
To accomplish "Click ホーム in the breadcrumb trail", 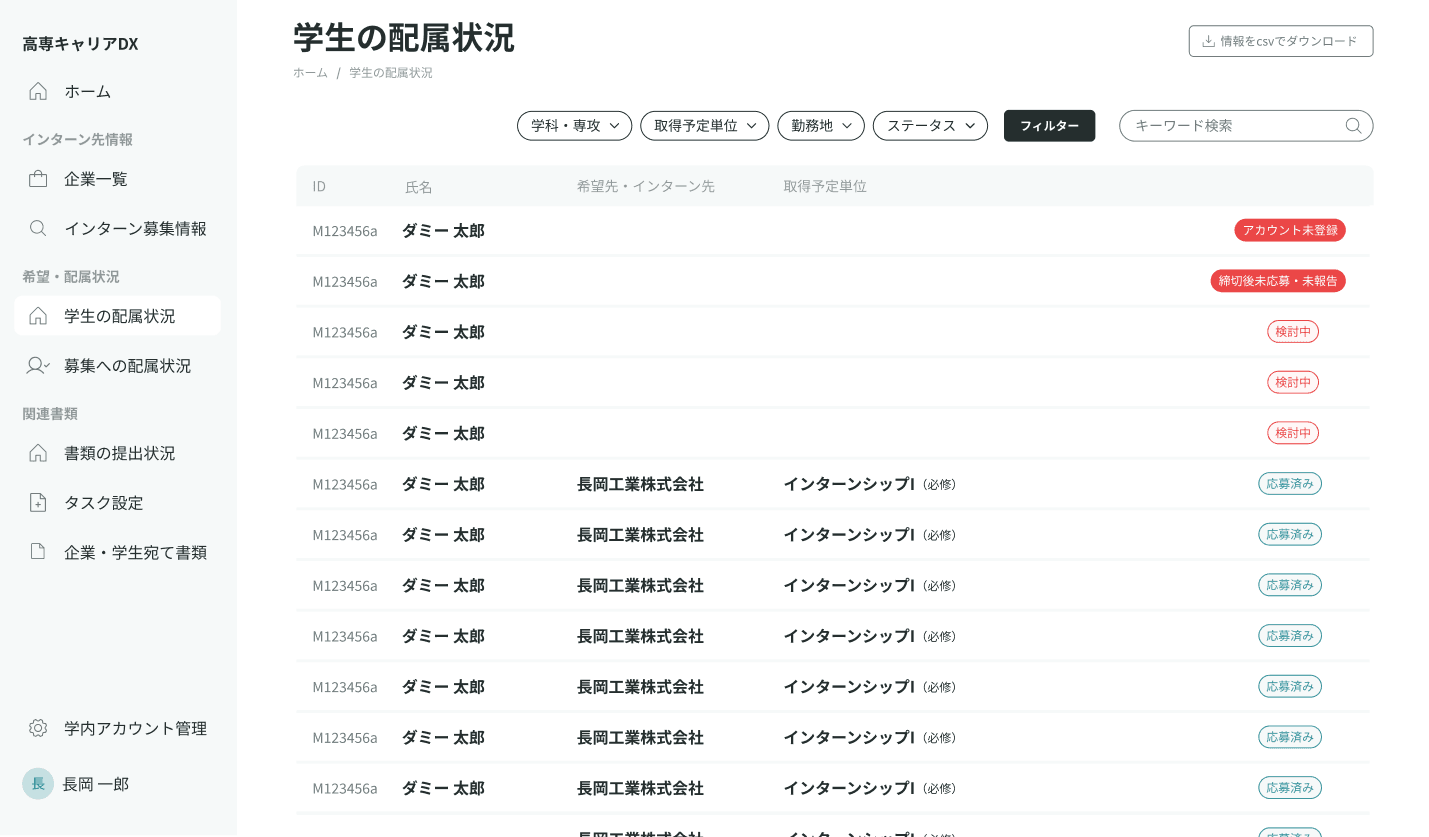I will pyautogui.click(x=310, y=72).
